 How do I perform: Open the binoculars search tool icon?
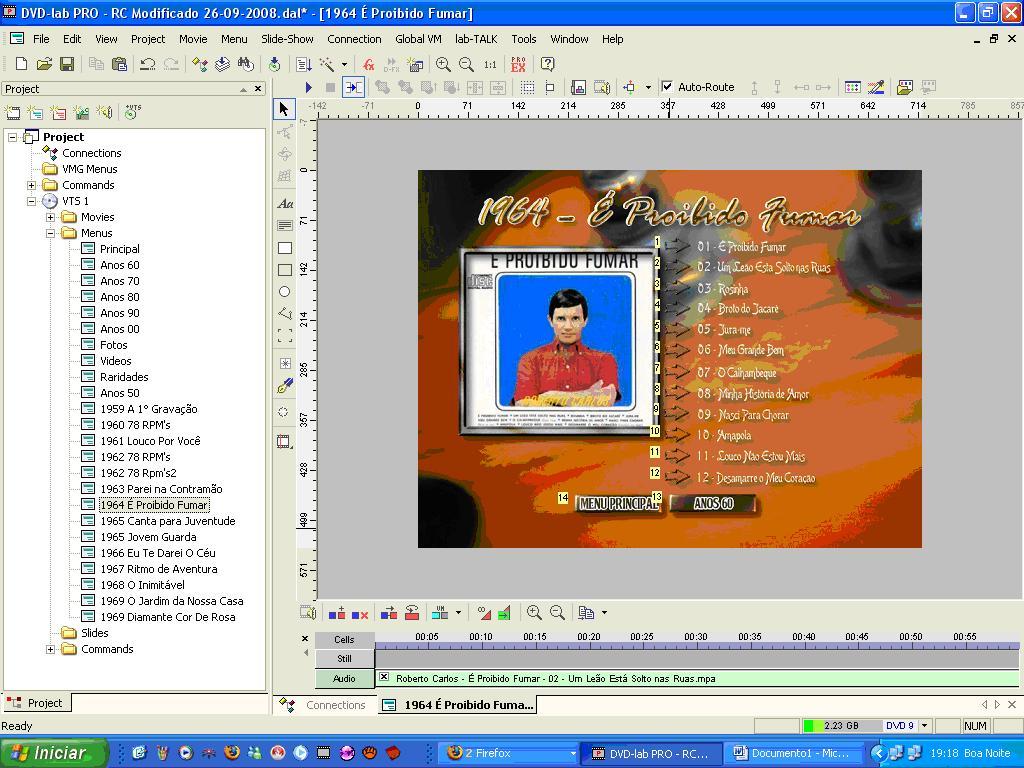(246, 64)
